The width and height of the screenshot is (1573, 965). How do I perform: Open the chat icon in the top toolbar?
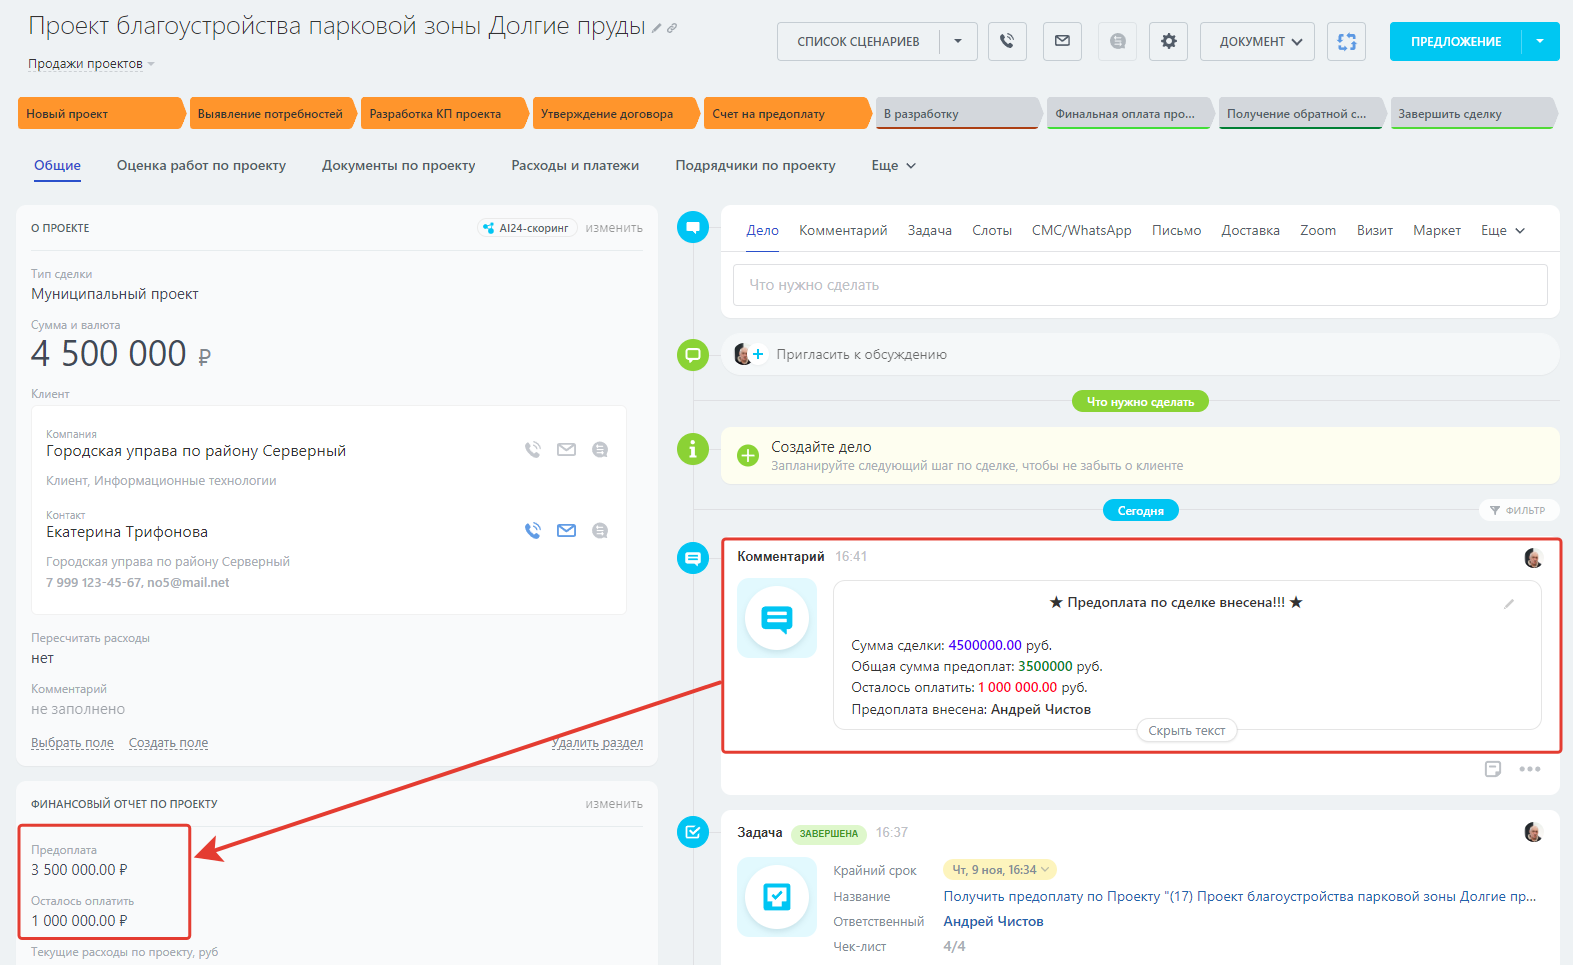[x=1117, y=41]
